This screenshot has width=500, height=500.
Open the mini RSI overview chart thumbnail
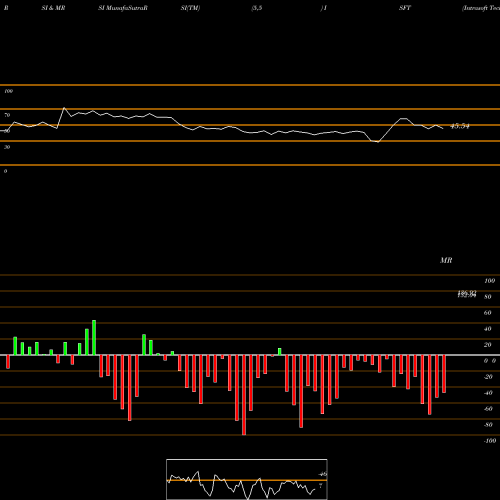point(247,479)
